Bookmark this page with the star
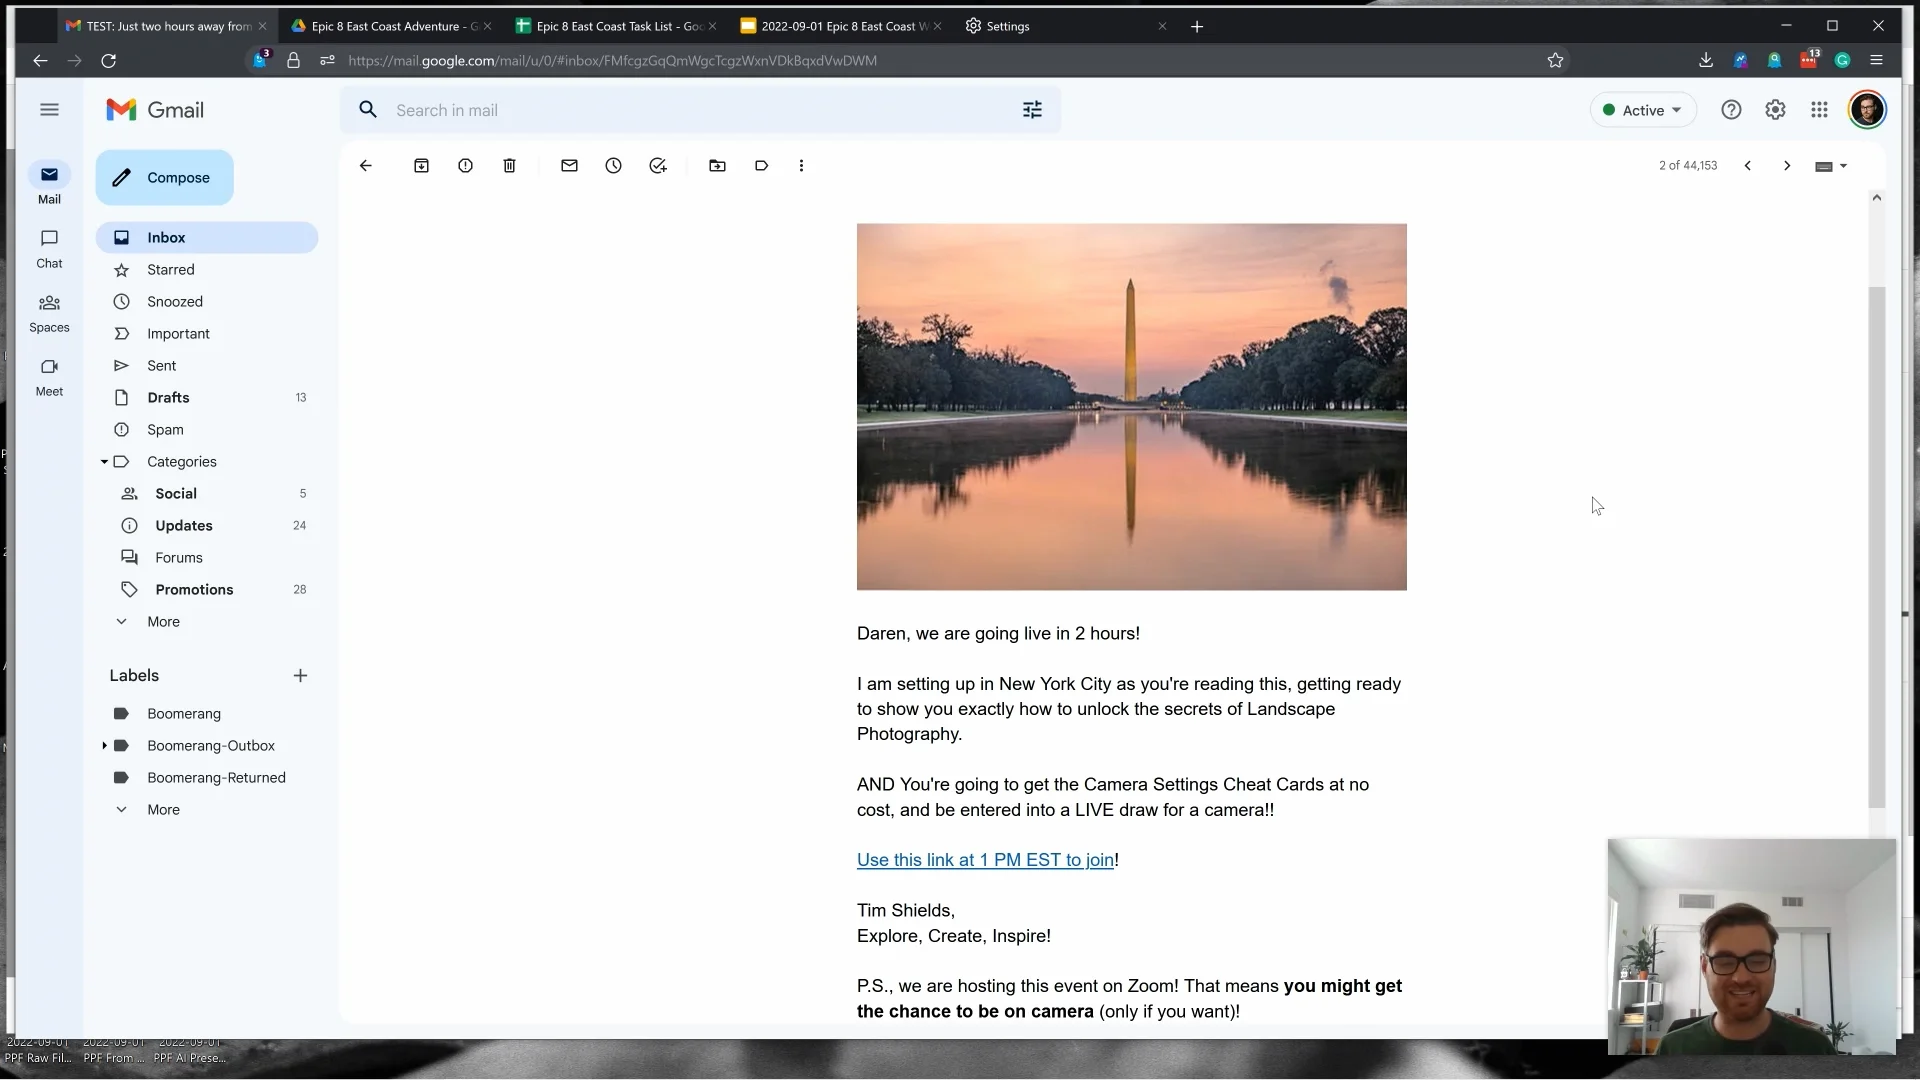 coord(1555,60)
